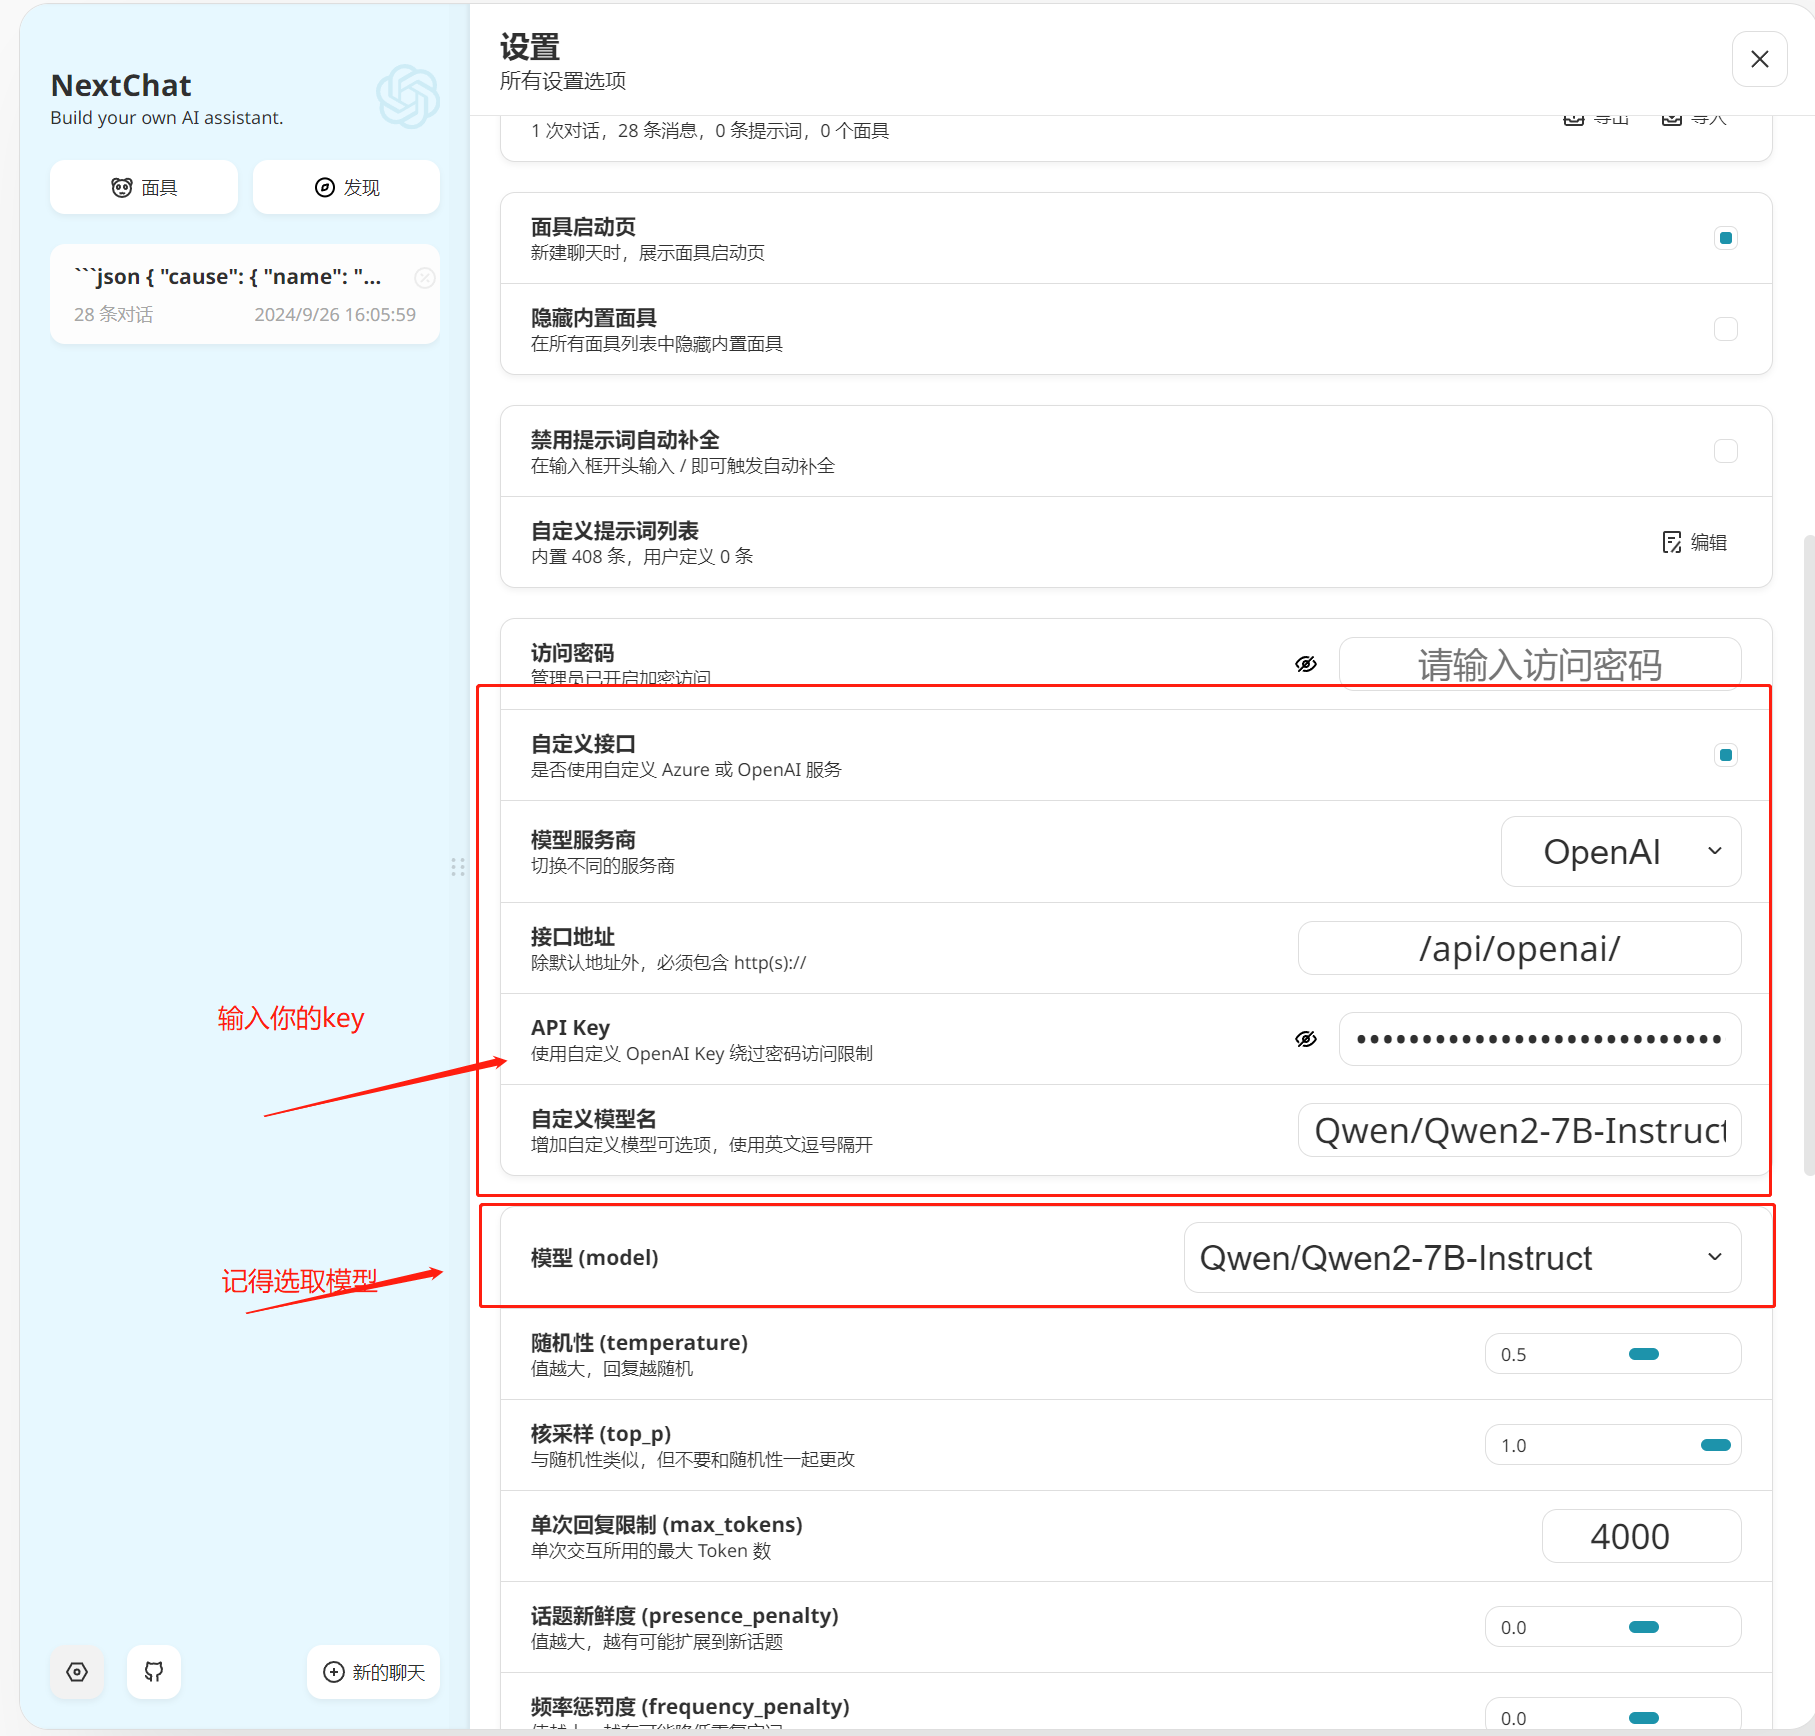Adjust the temperature slider at 0.5
The height and width of the screenshot is (1736, 1815).
pyautogui.click(x=1643, y=1354)
